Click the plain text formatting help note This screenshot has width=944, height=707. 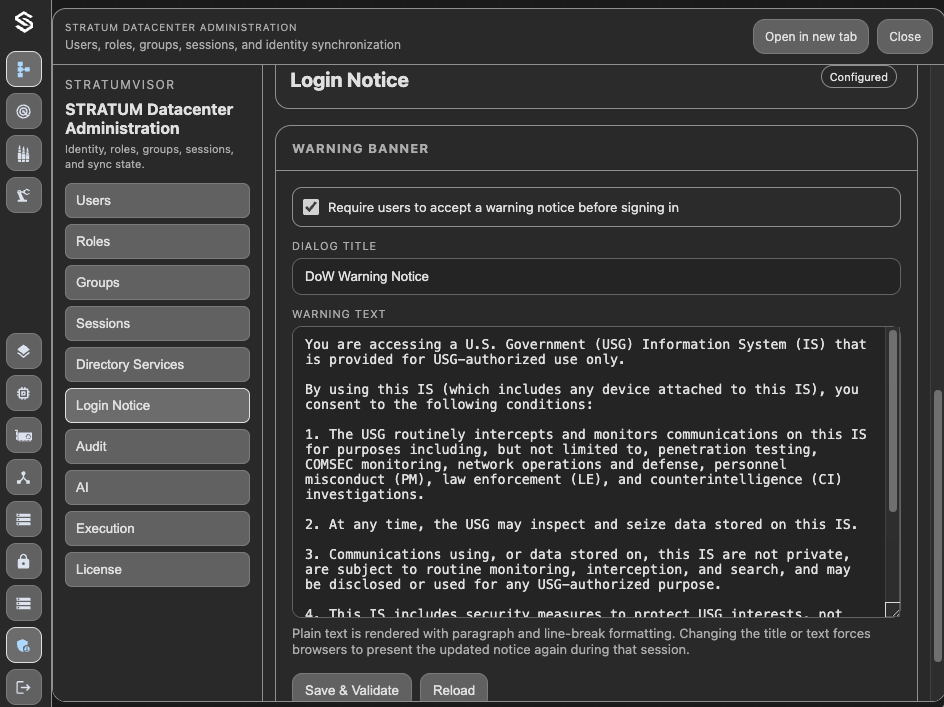(x=581, y=641)
